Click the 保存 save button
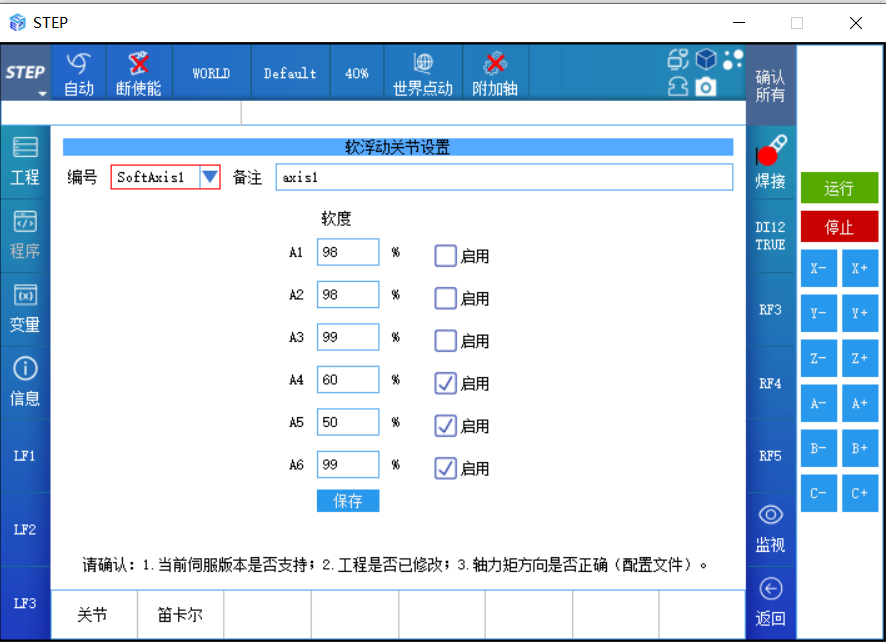Viewport: 886px width, 642px height. [348, 501]
